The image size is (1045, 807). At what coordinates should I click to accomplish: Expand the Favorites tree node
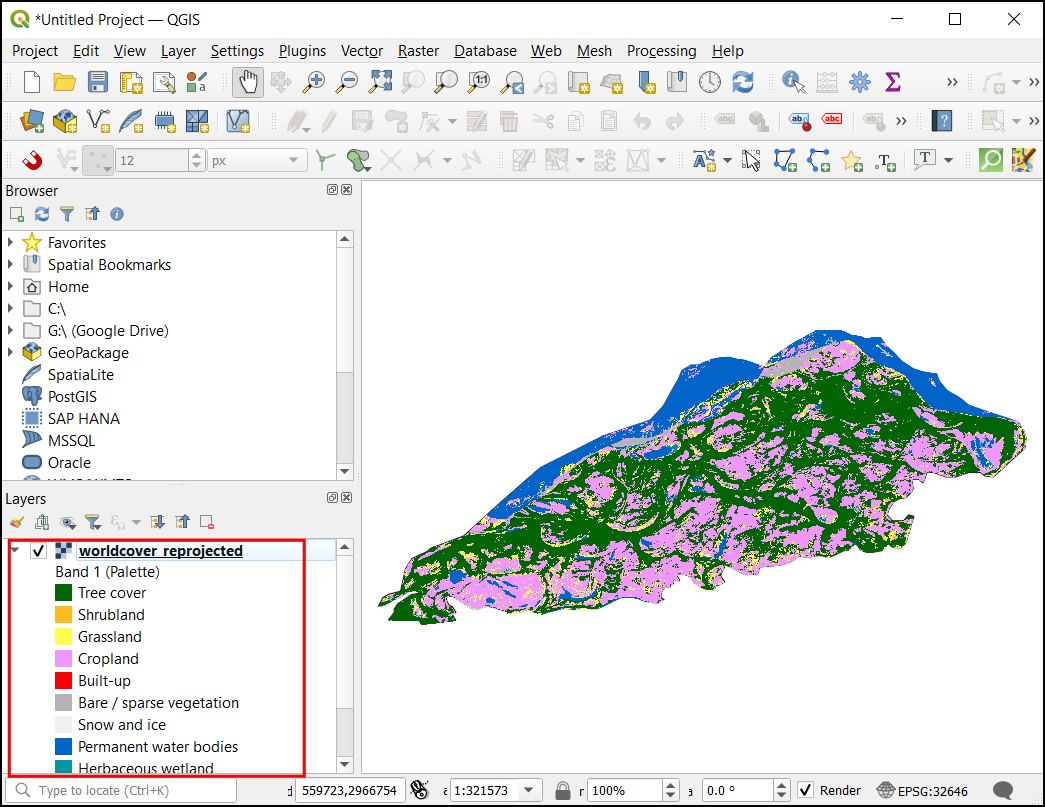(11, 242)
